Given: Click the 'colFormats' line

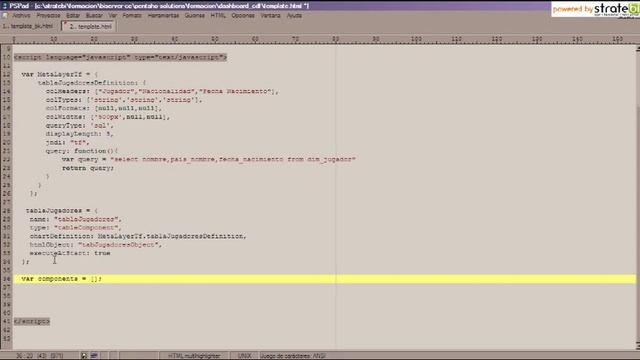Looking at the screenshot, I should [x=103, y=108].
